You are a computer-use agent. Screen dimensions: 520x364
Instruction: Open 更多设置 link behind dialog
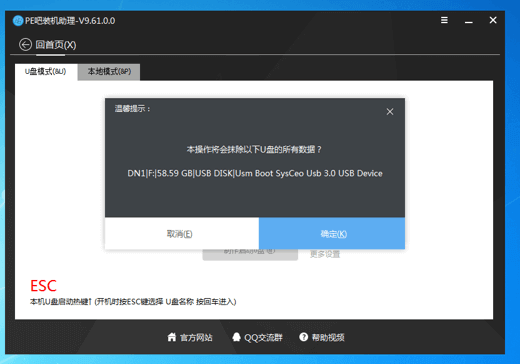click(325, 254)
